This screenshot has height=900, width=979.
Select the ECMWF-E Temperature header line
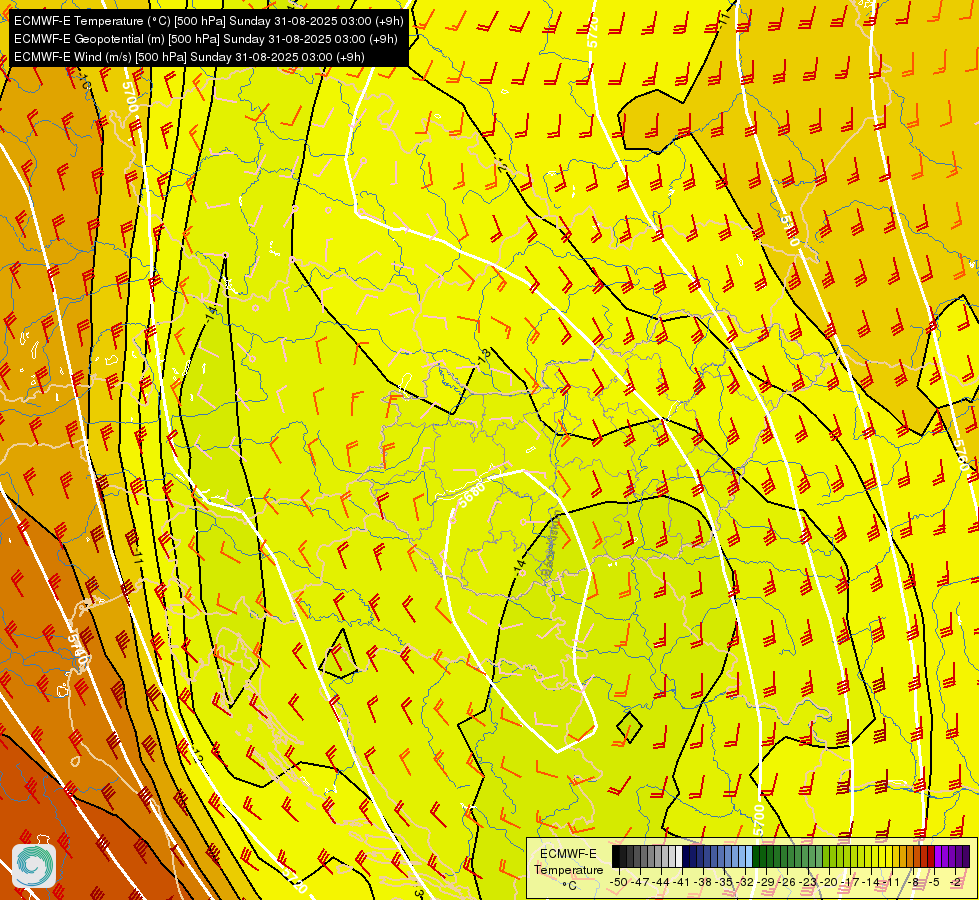click(x=209, y=21)
